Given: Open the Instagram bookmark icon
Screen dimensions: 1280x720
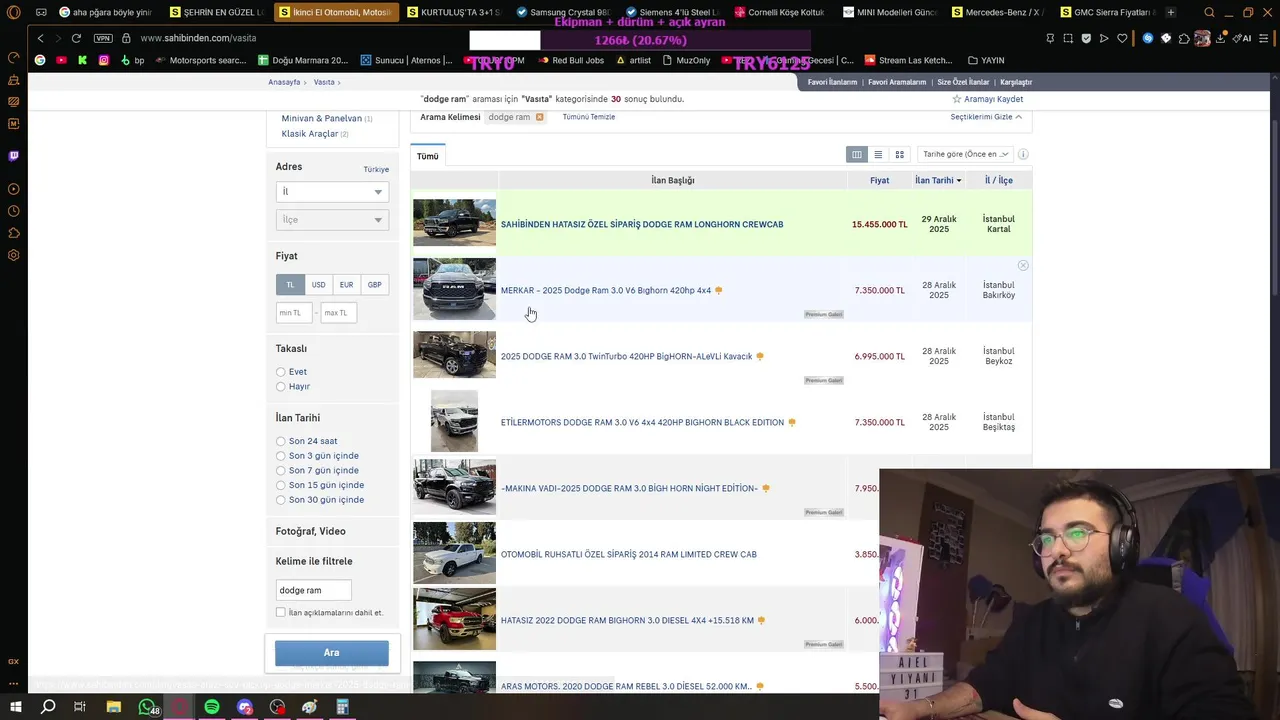Looking at the screenshot, I should point(103,60).
